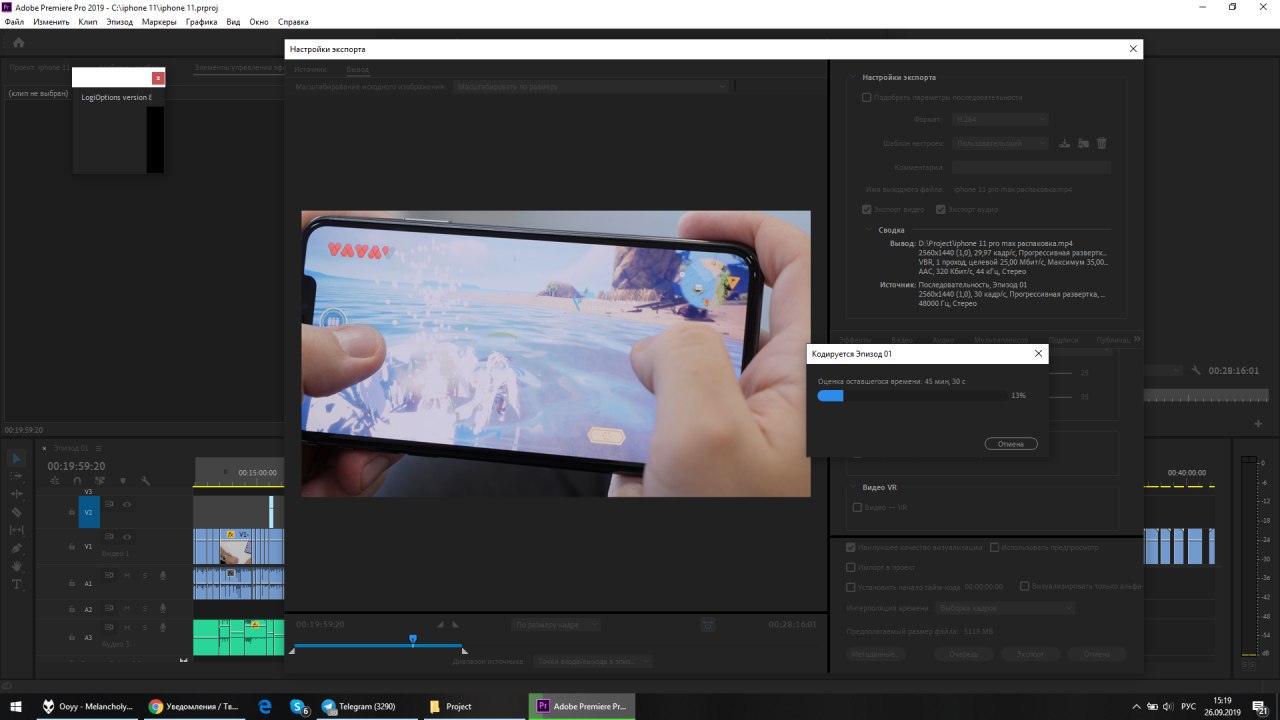Open source scaling dropdown
Viewport: 1280px width, 720px height.
(590, 87)
